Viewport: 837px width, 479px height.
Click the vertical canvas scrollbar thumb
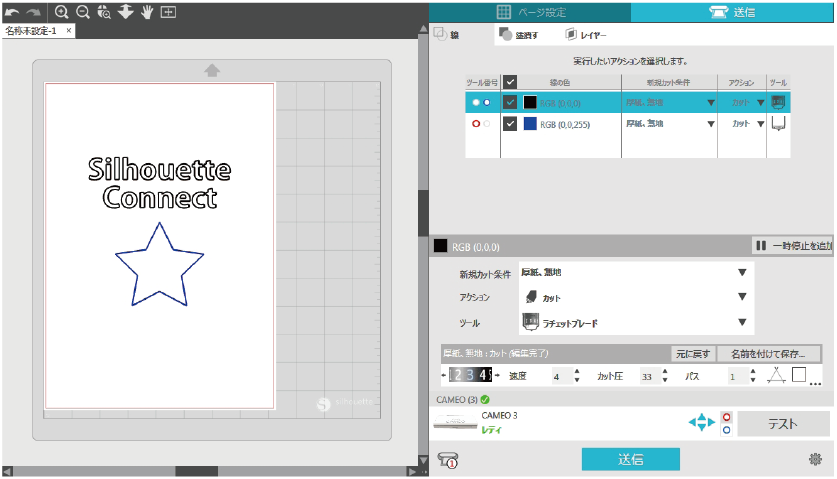point(423,213)
